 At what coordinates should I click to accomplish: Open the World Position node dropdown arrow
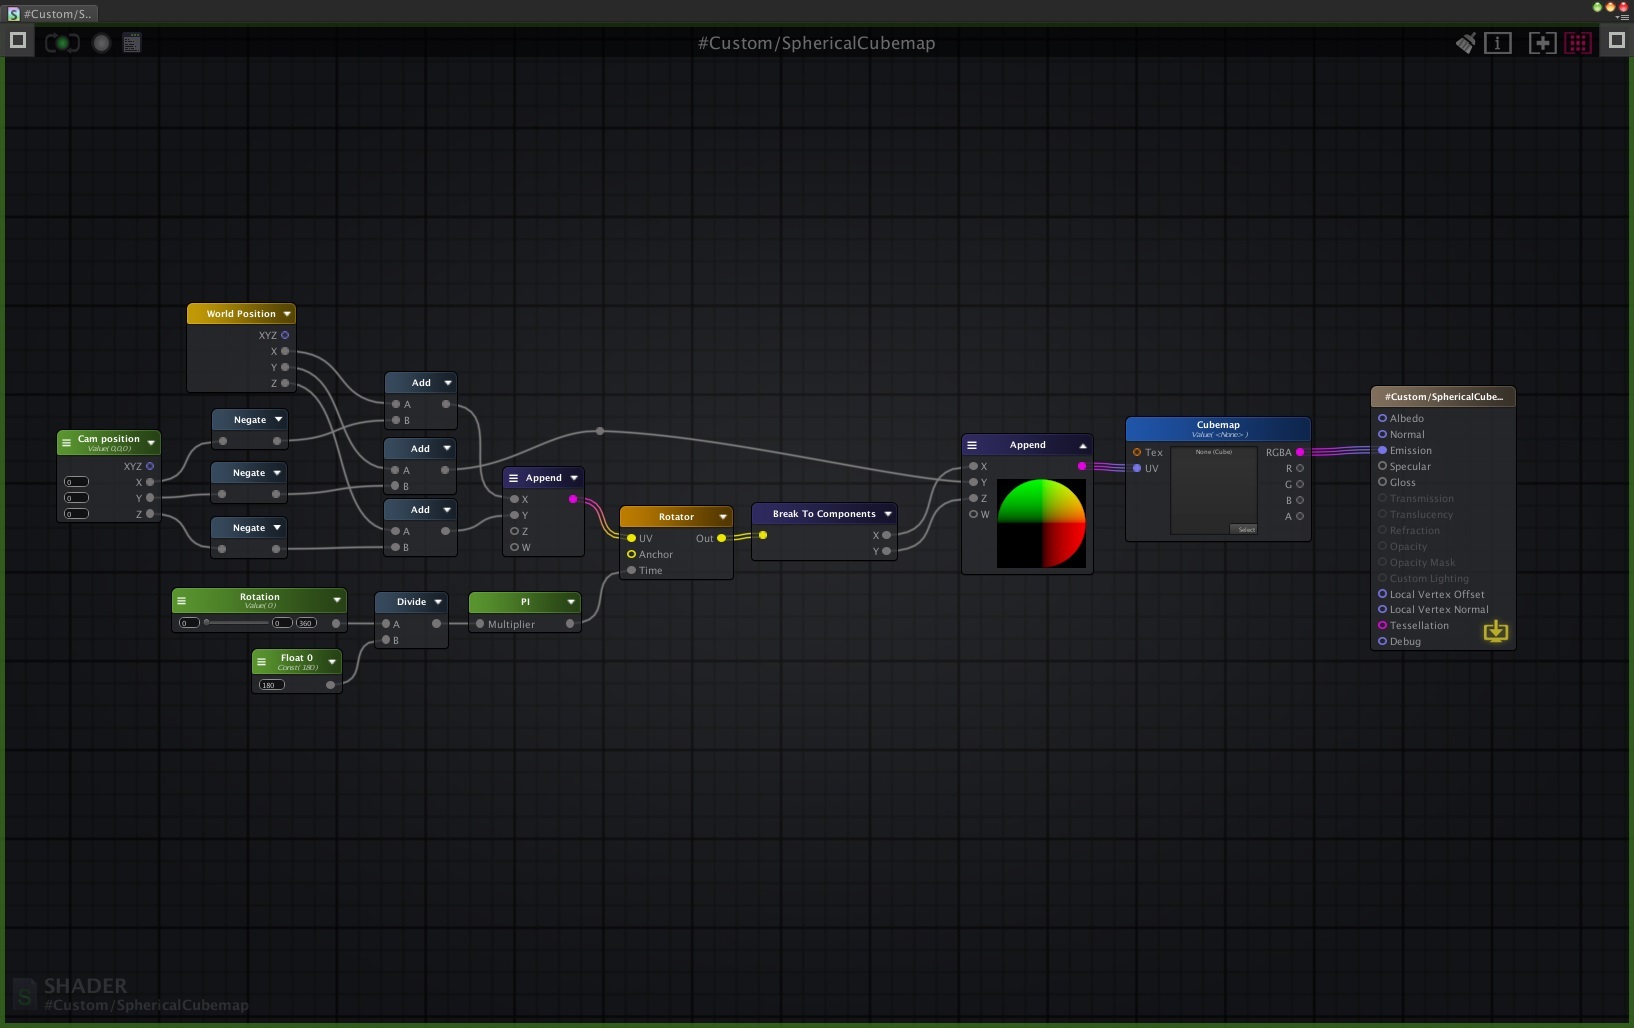coord(287,314)
